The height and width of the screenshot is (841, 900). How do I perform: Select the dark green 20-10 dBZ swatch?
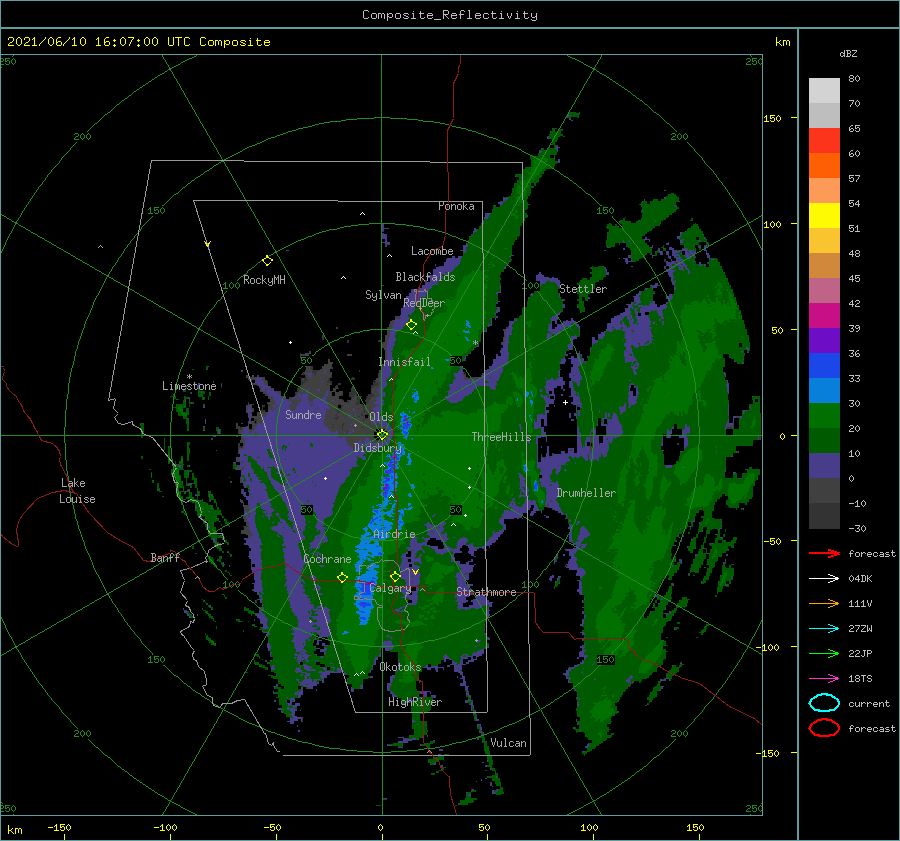(x=824, y=441)
